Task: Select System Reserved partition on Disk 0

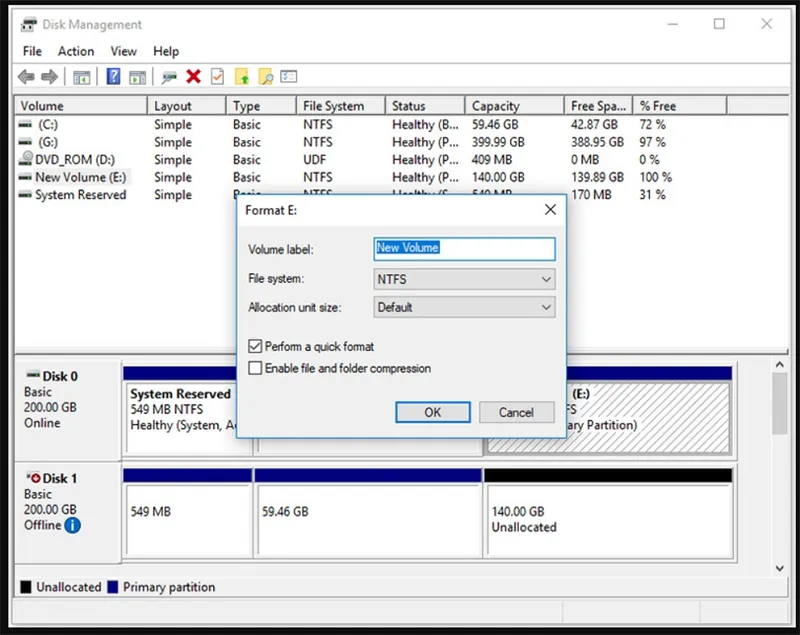Action: click(x=181, y=418)
